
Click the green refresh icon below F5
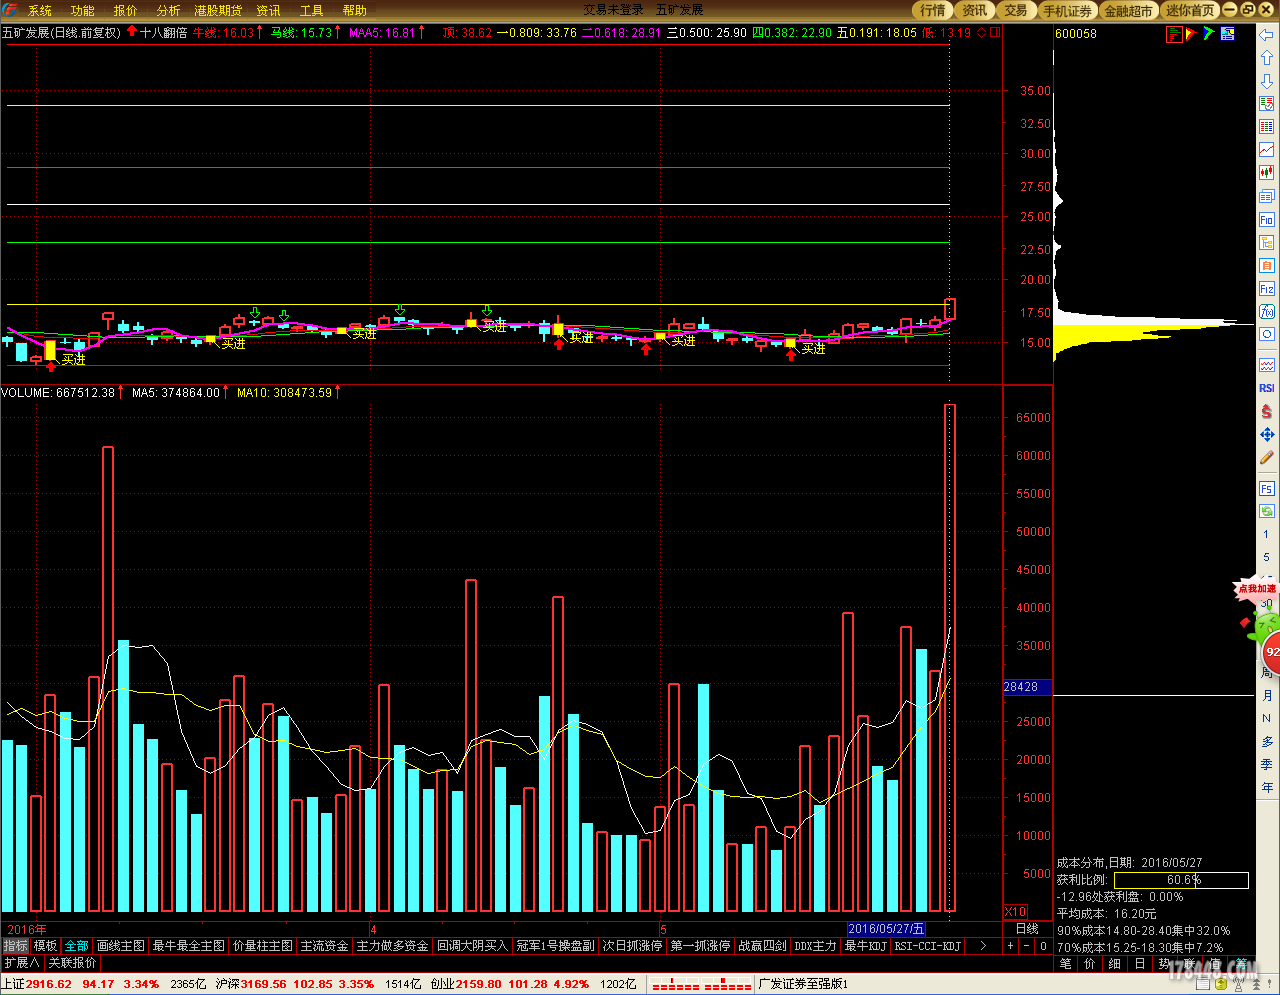1267,511
